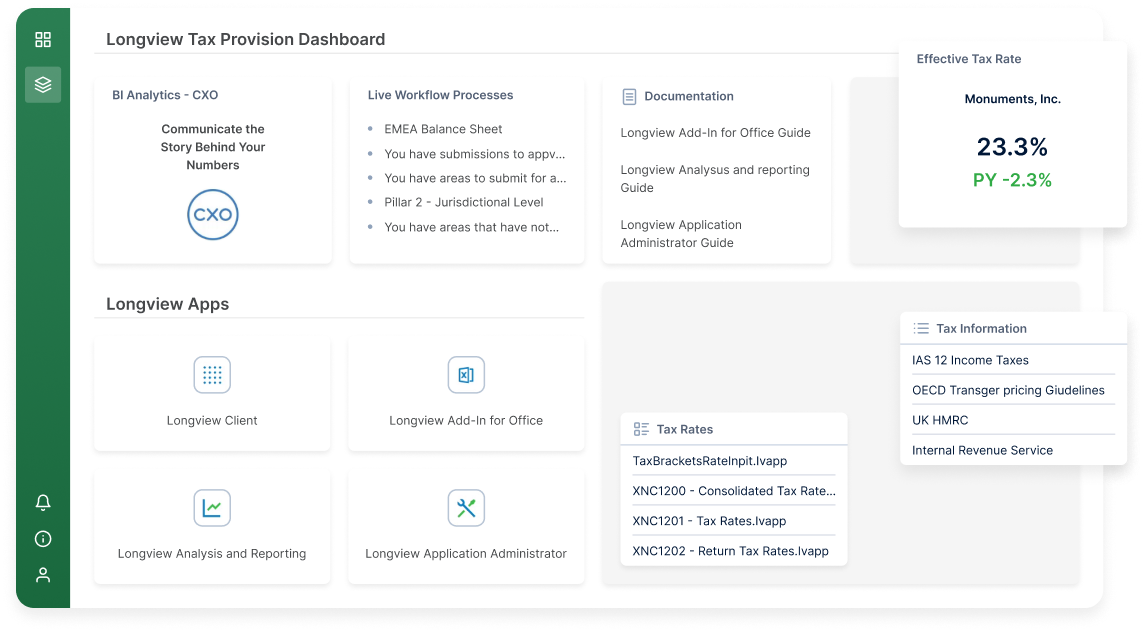Open Longview Analysis and Reporting chart icon
The height and width of the screenshot is (632, 1144).
(x=212, y=508)
